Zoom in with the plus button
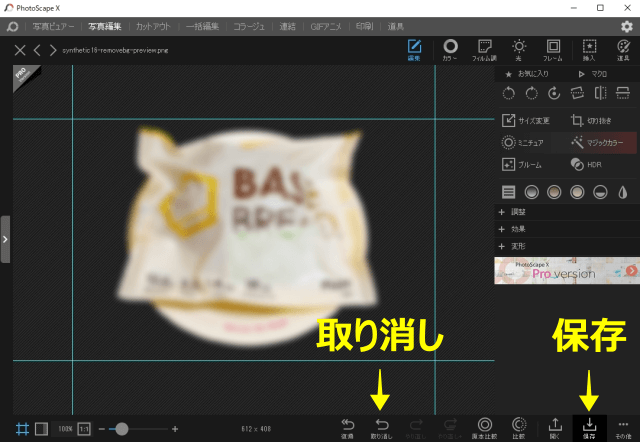 [x=175, y=429]
